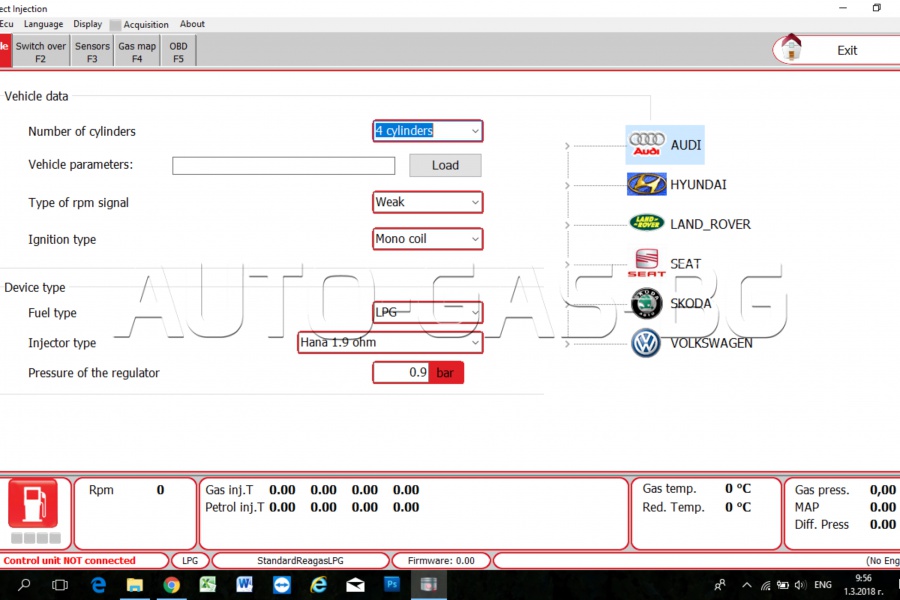Open Google Chrome from the taskbar

tap(171, 585)
